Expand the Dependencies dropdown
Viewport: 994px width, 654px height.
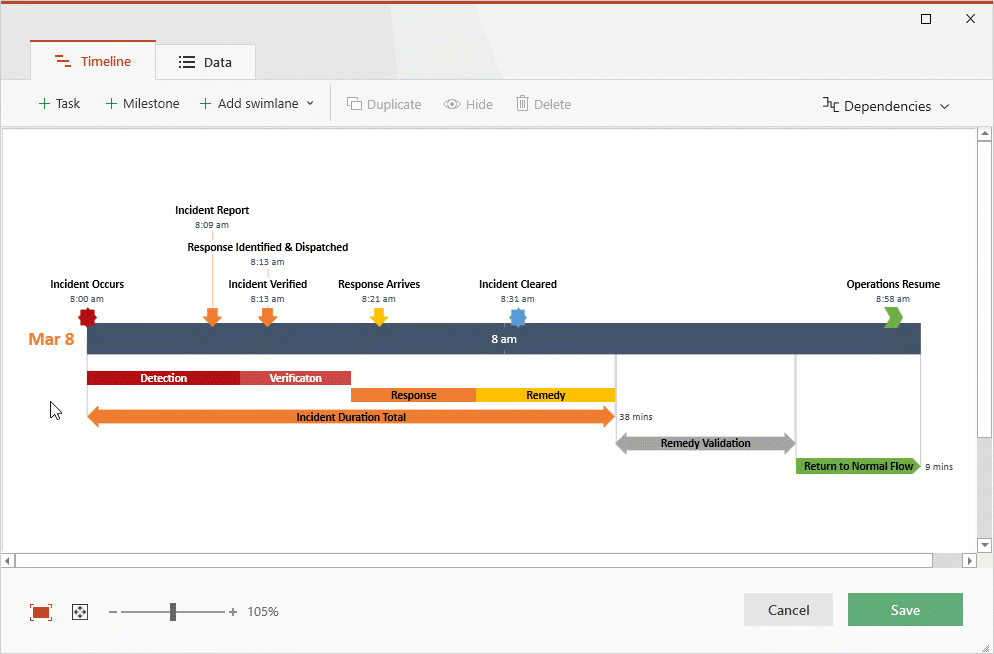(885, 106)
